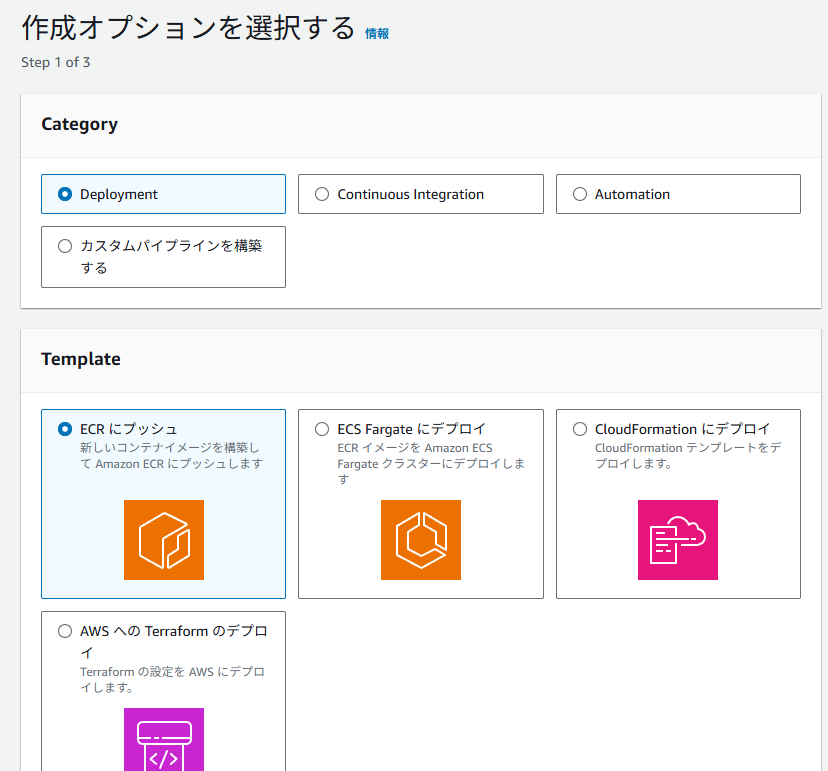
Task: Select AWS への Terraform のデプロイ template
Action: (x=66, y=632)
